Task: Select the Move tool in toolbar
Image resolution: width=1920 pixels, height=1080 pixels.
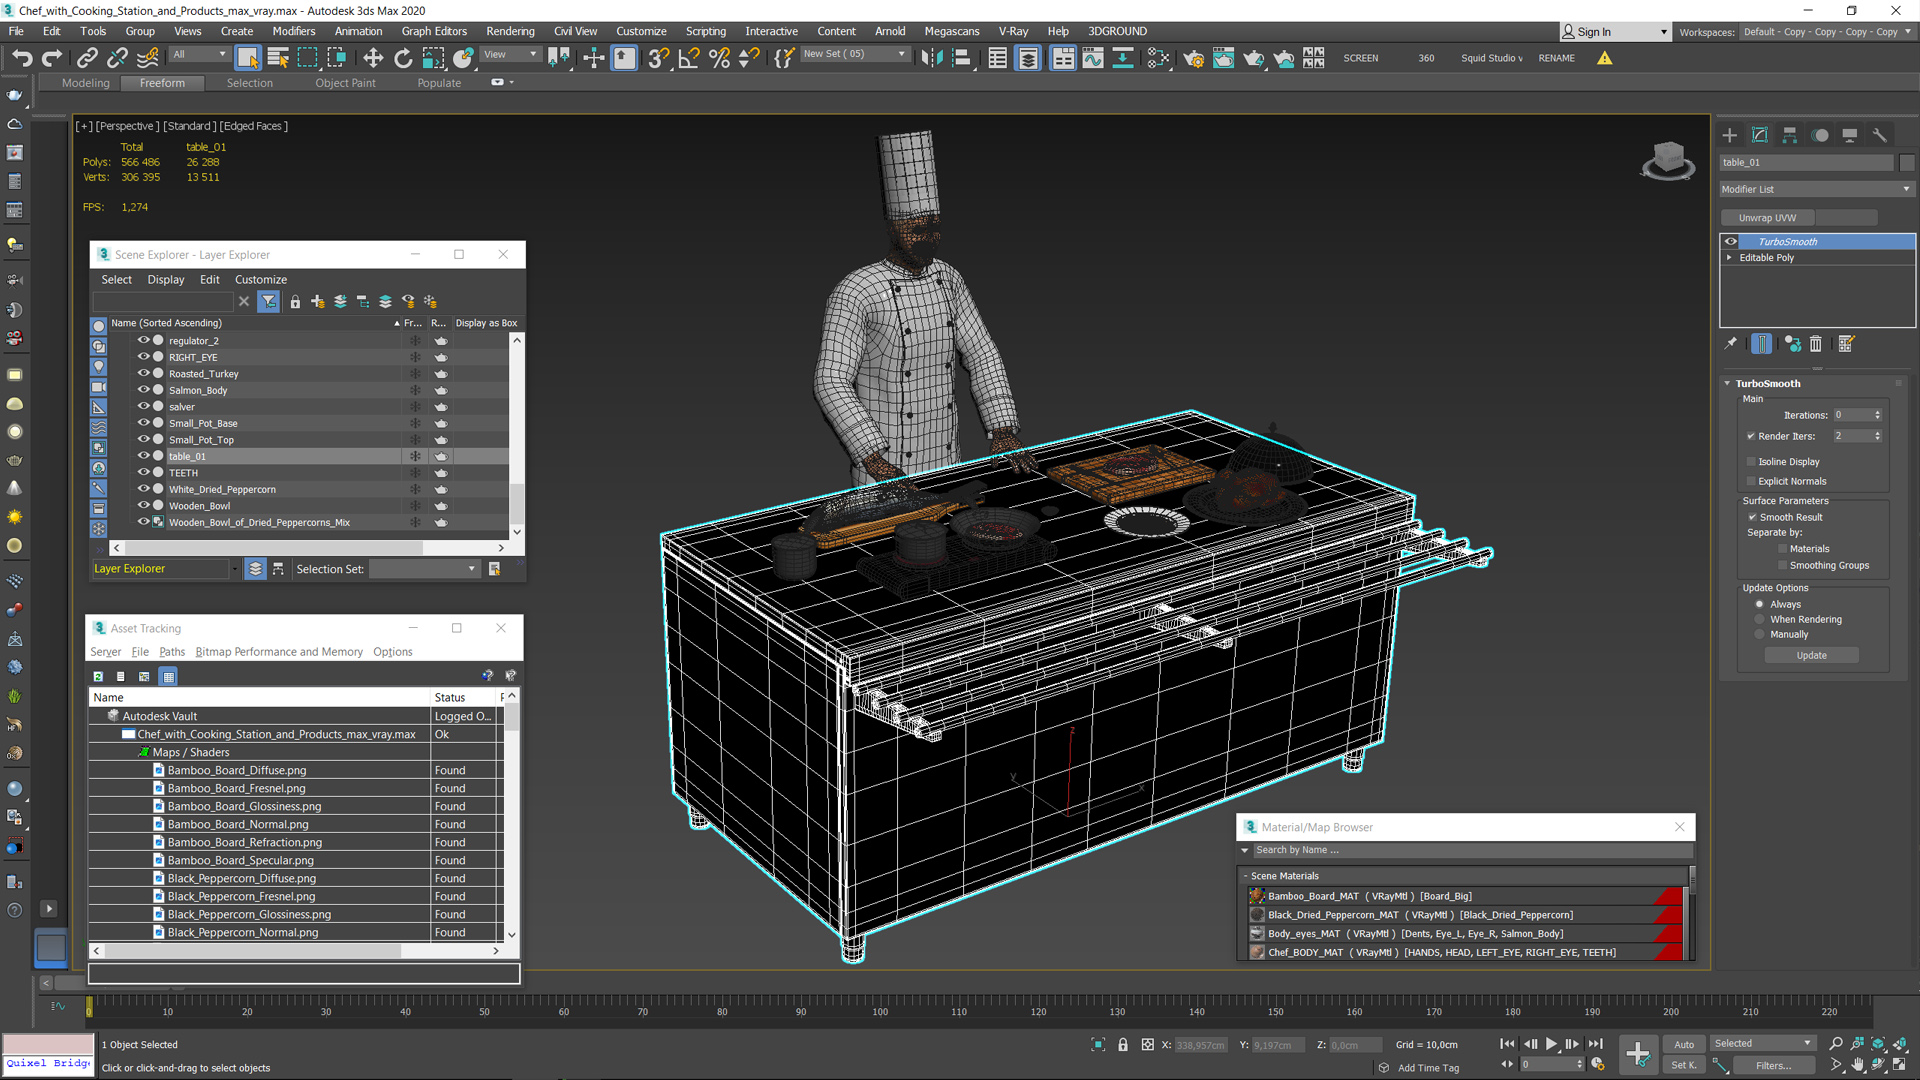Action: 372,57
